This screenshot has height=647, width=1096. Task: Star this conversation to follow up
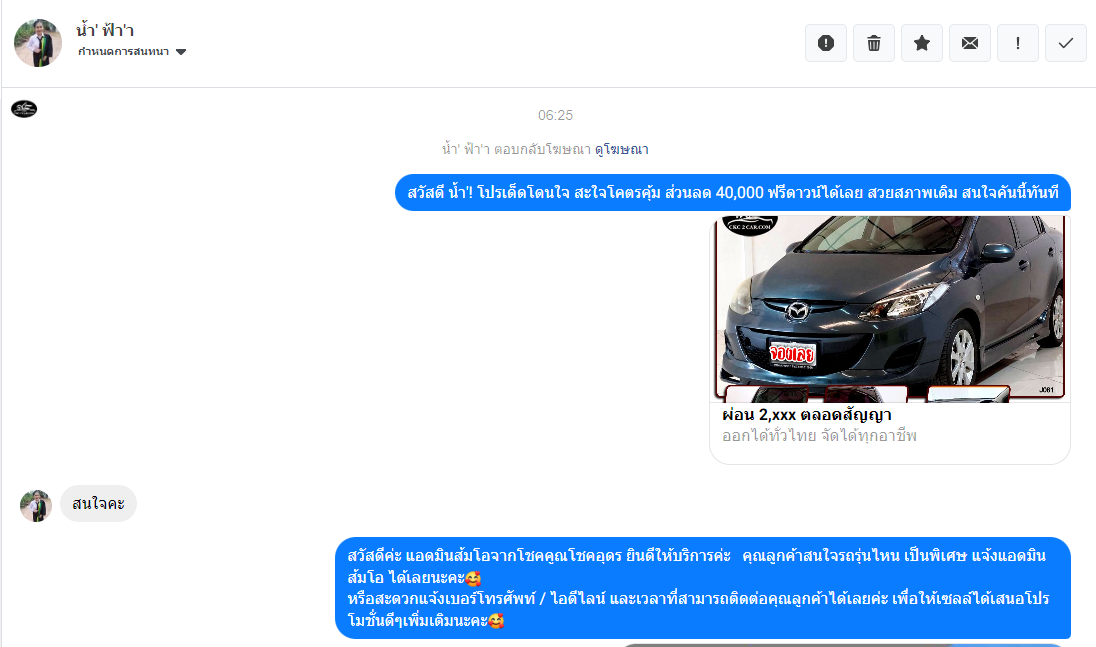tap(922, 43)
